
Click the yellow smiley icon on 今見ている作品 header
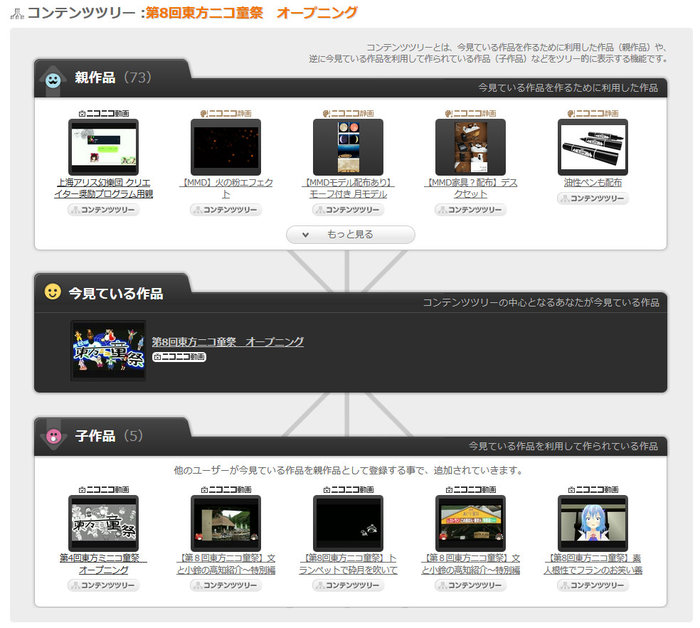53,292
